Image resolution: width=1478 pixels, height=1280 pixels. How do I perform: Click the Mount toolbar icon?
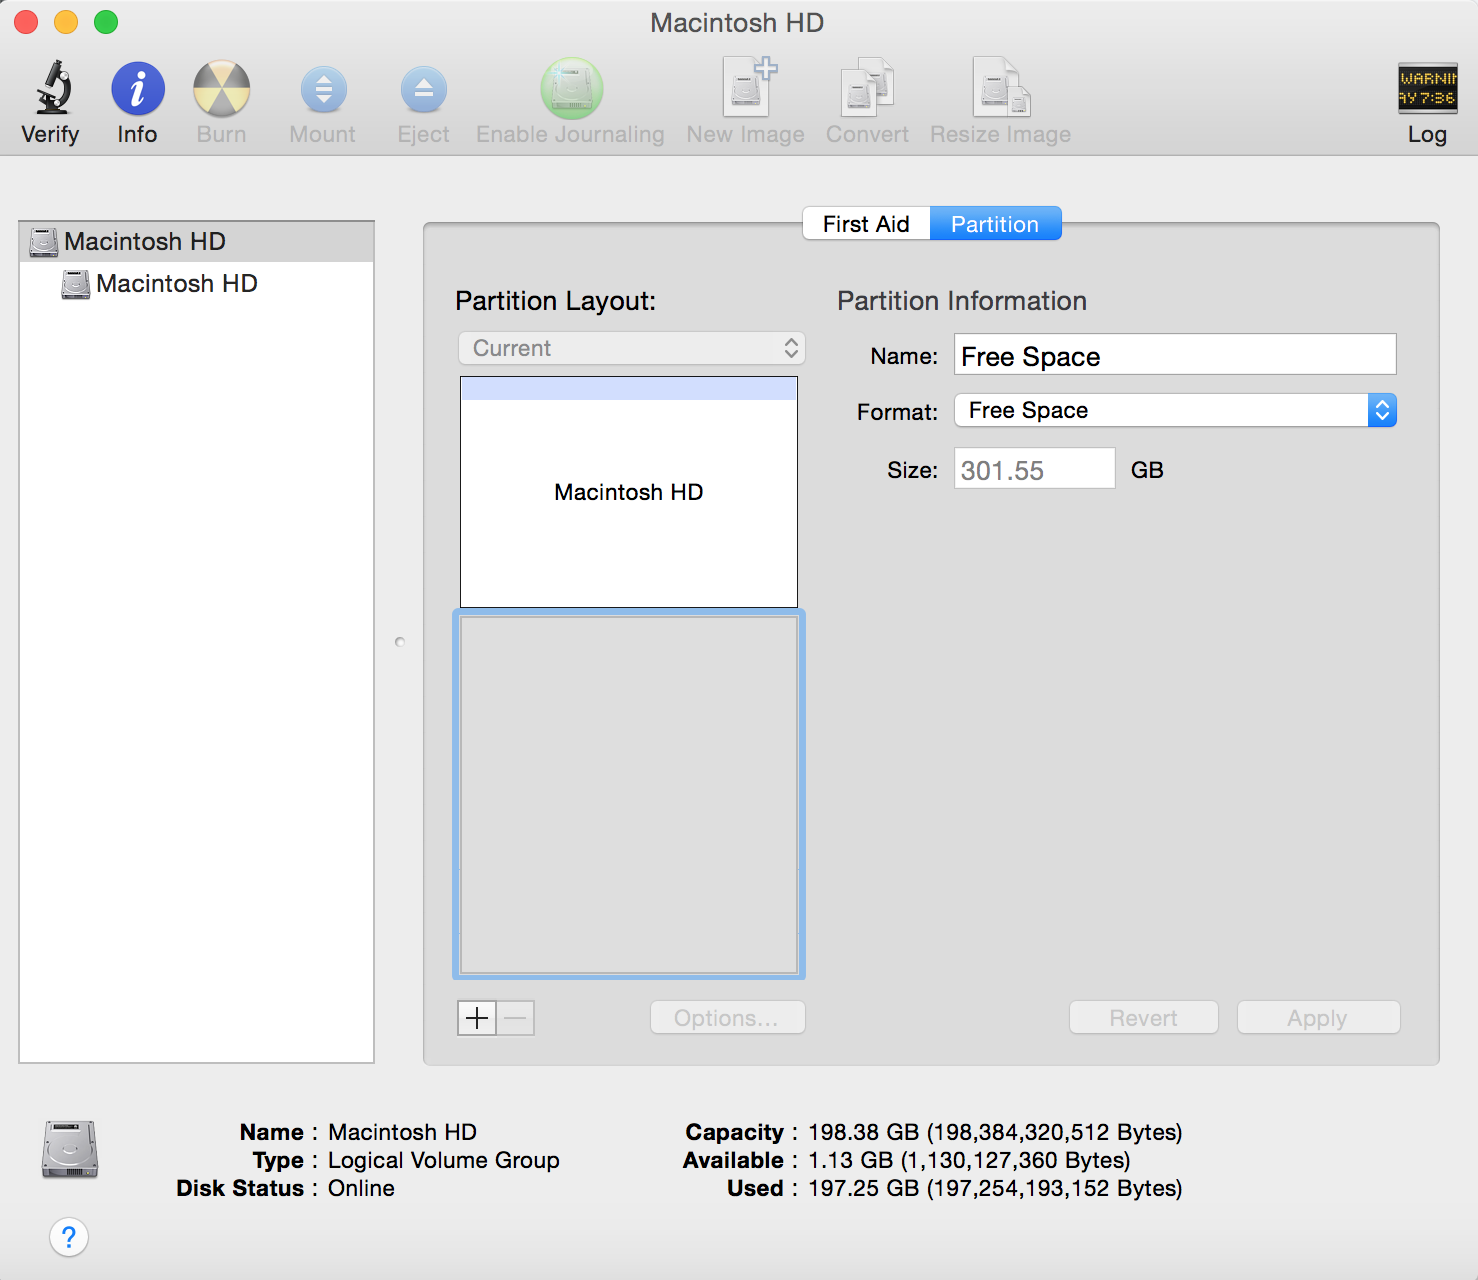click(x=323, y=90)
